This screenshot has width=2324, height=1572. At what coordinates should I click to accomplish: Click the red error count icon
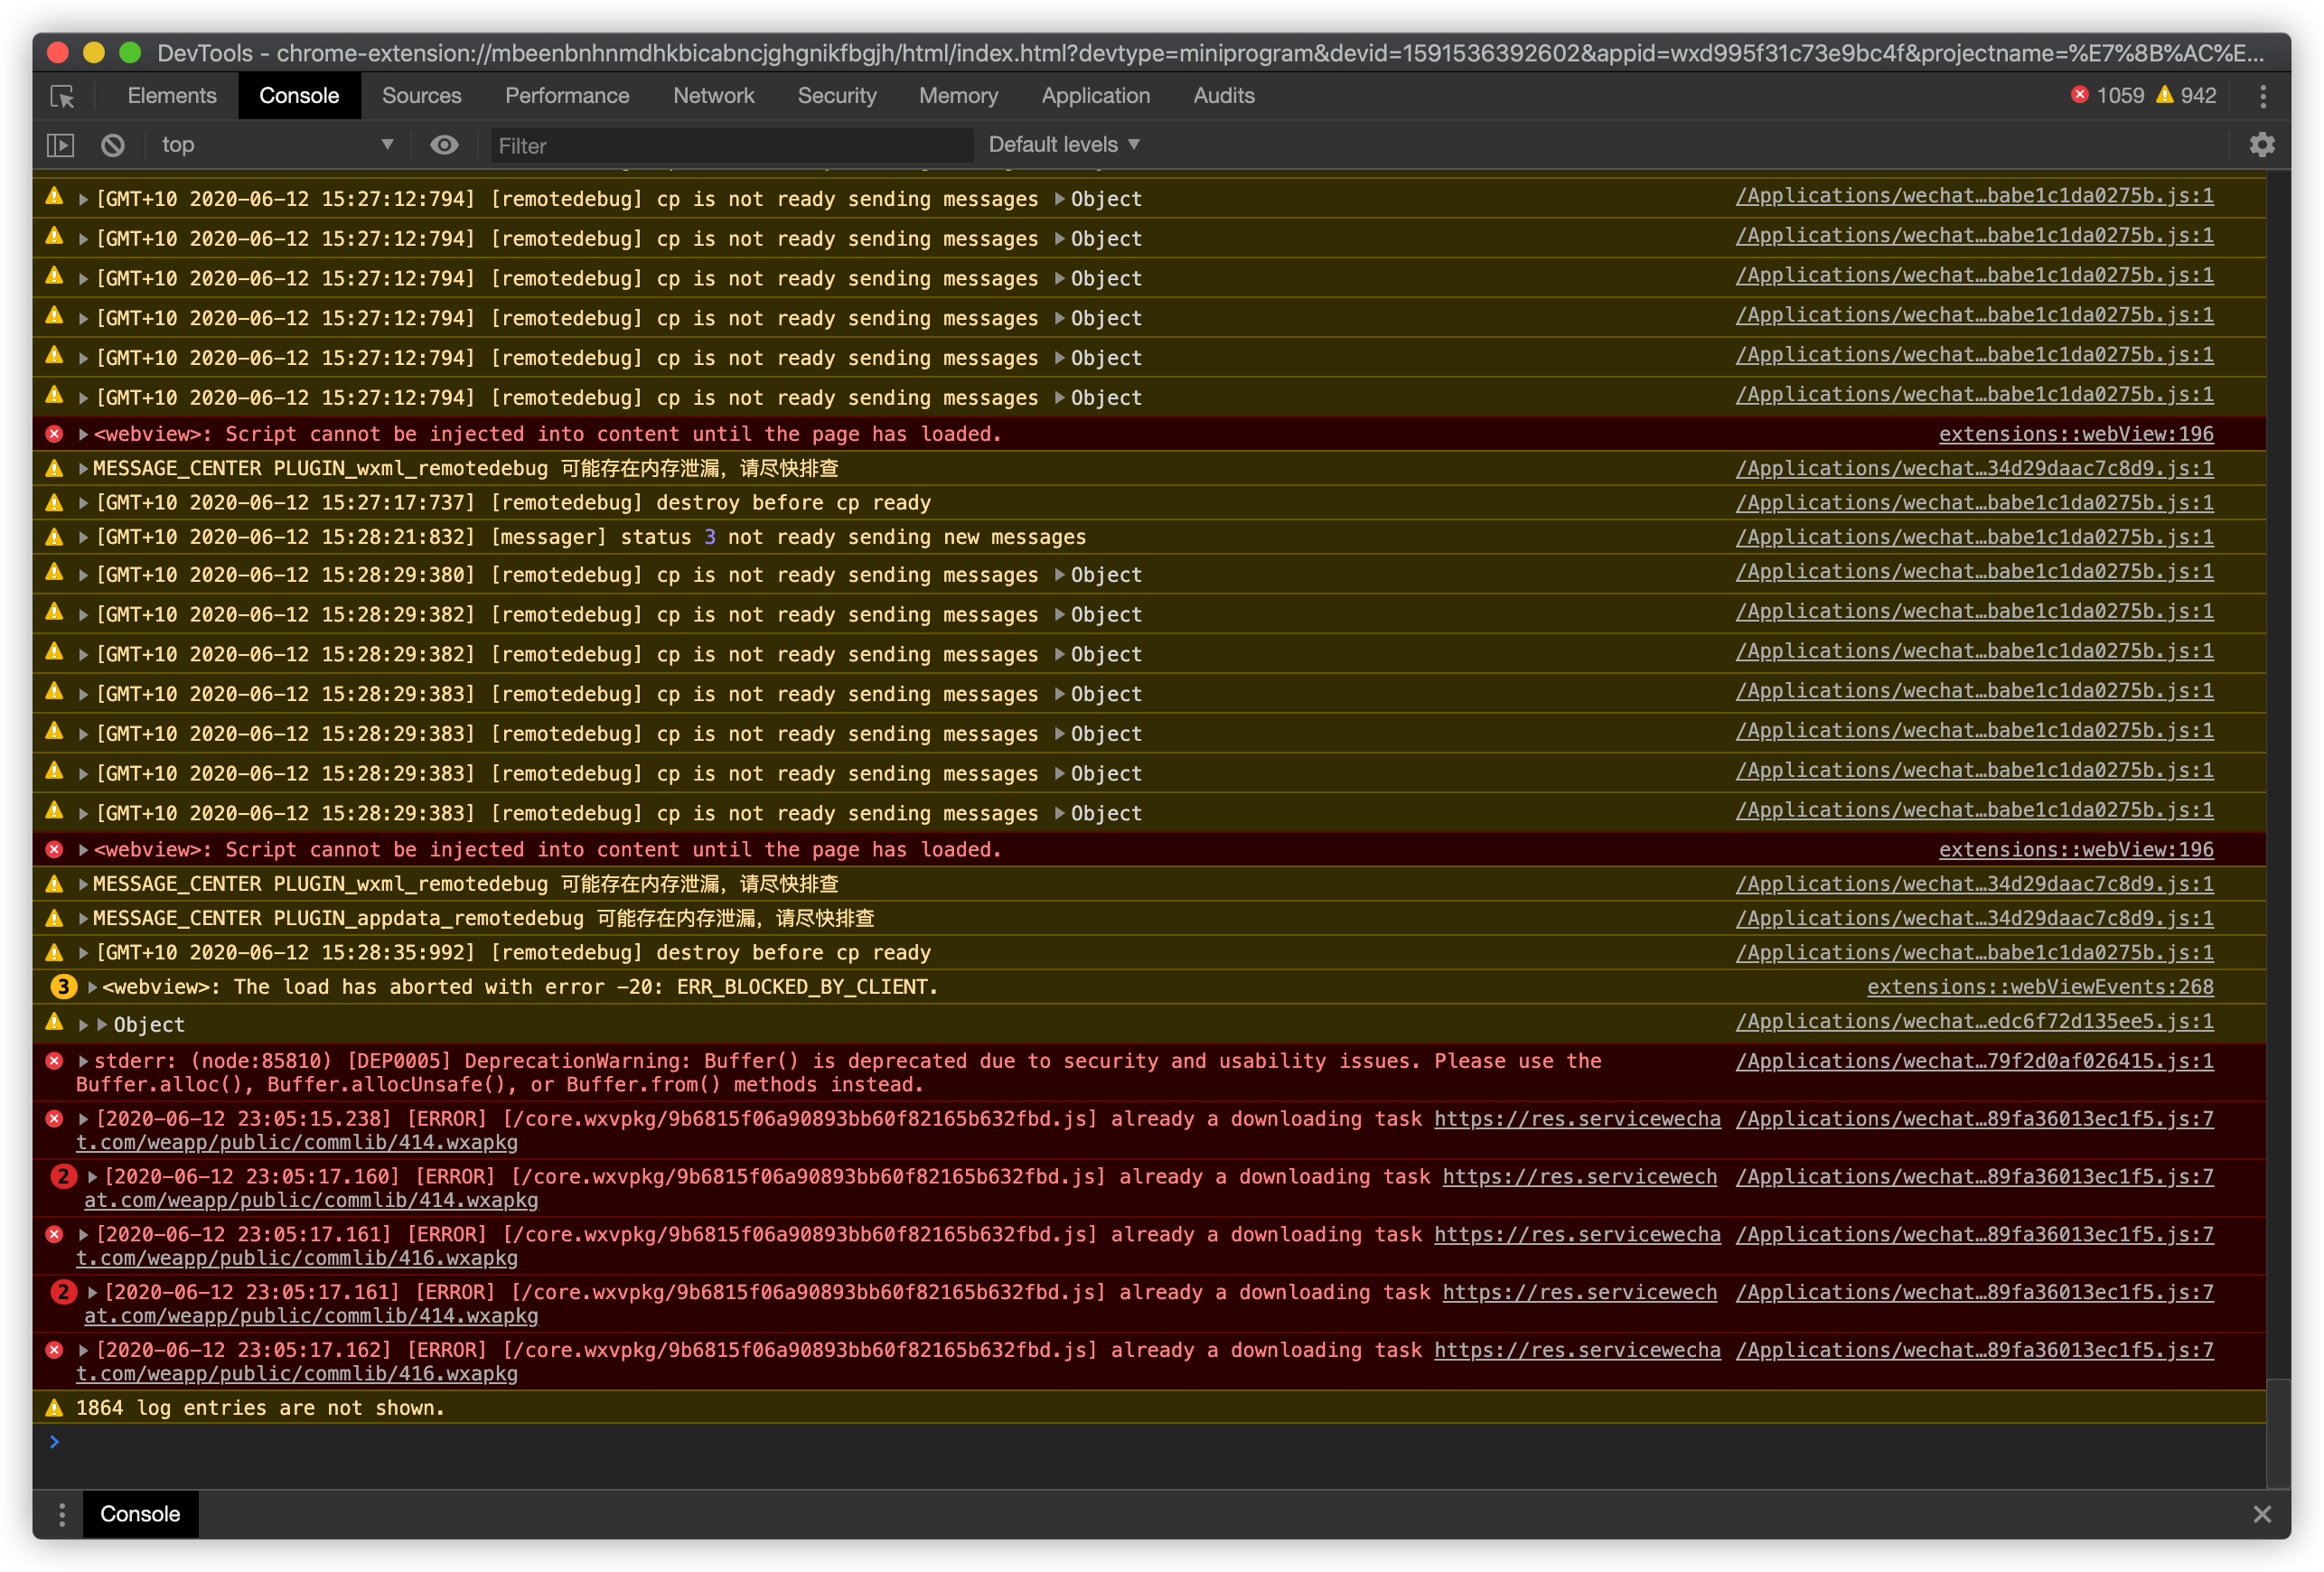[x=2079, y=95]
